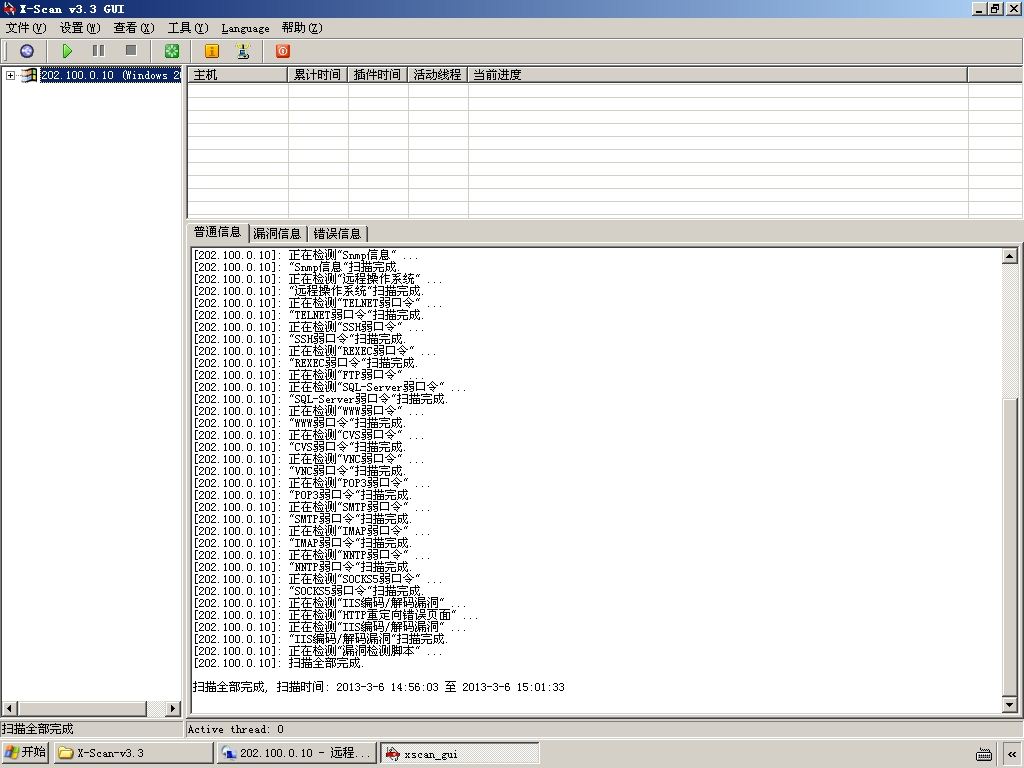Switch to the 202.100.0.10 remote desktop taskbar item

point(297,752)
